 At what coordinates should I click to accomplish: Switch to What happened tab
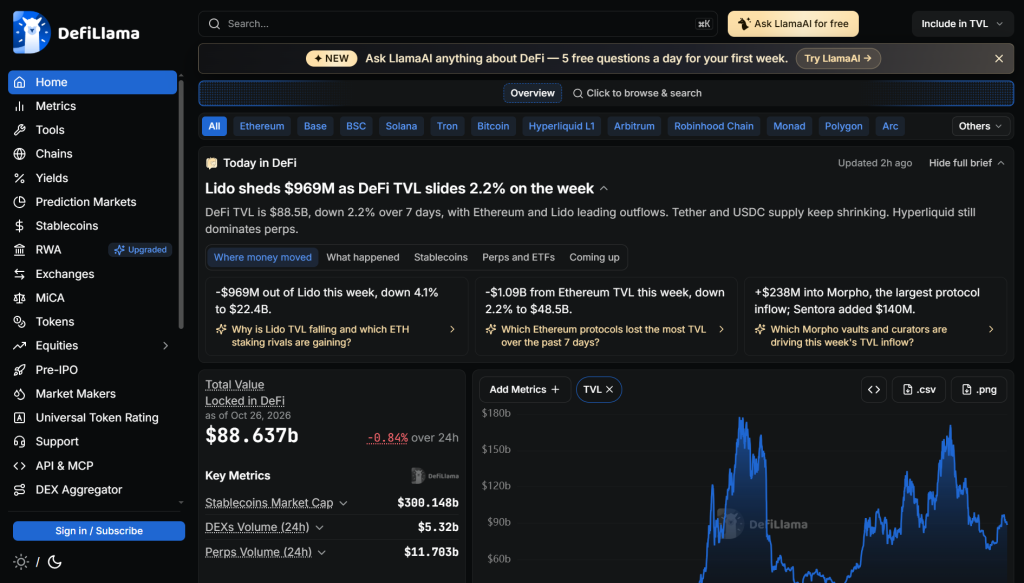click(362, 257)
